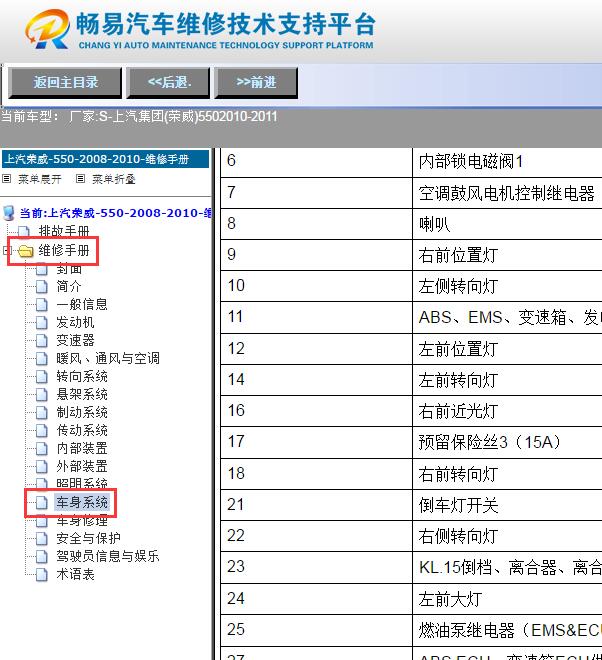Click table cell 左前大灯
The image size is (602, 660).
coord(507,599)
